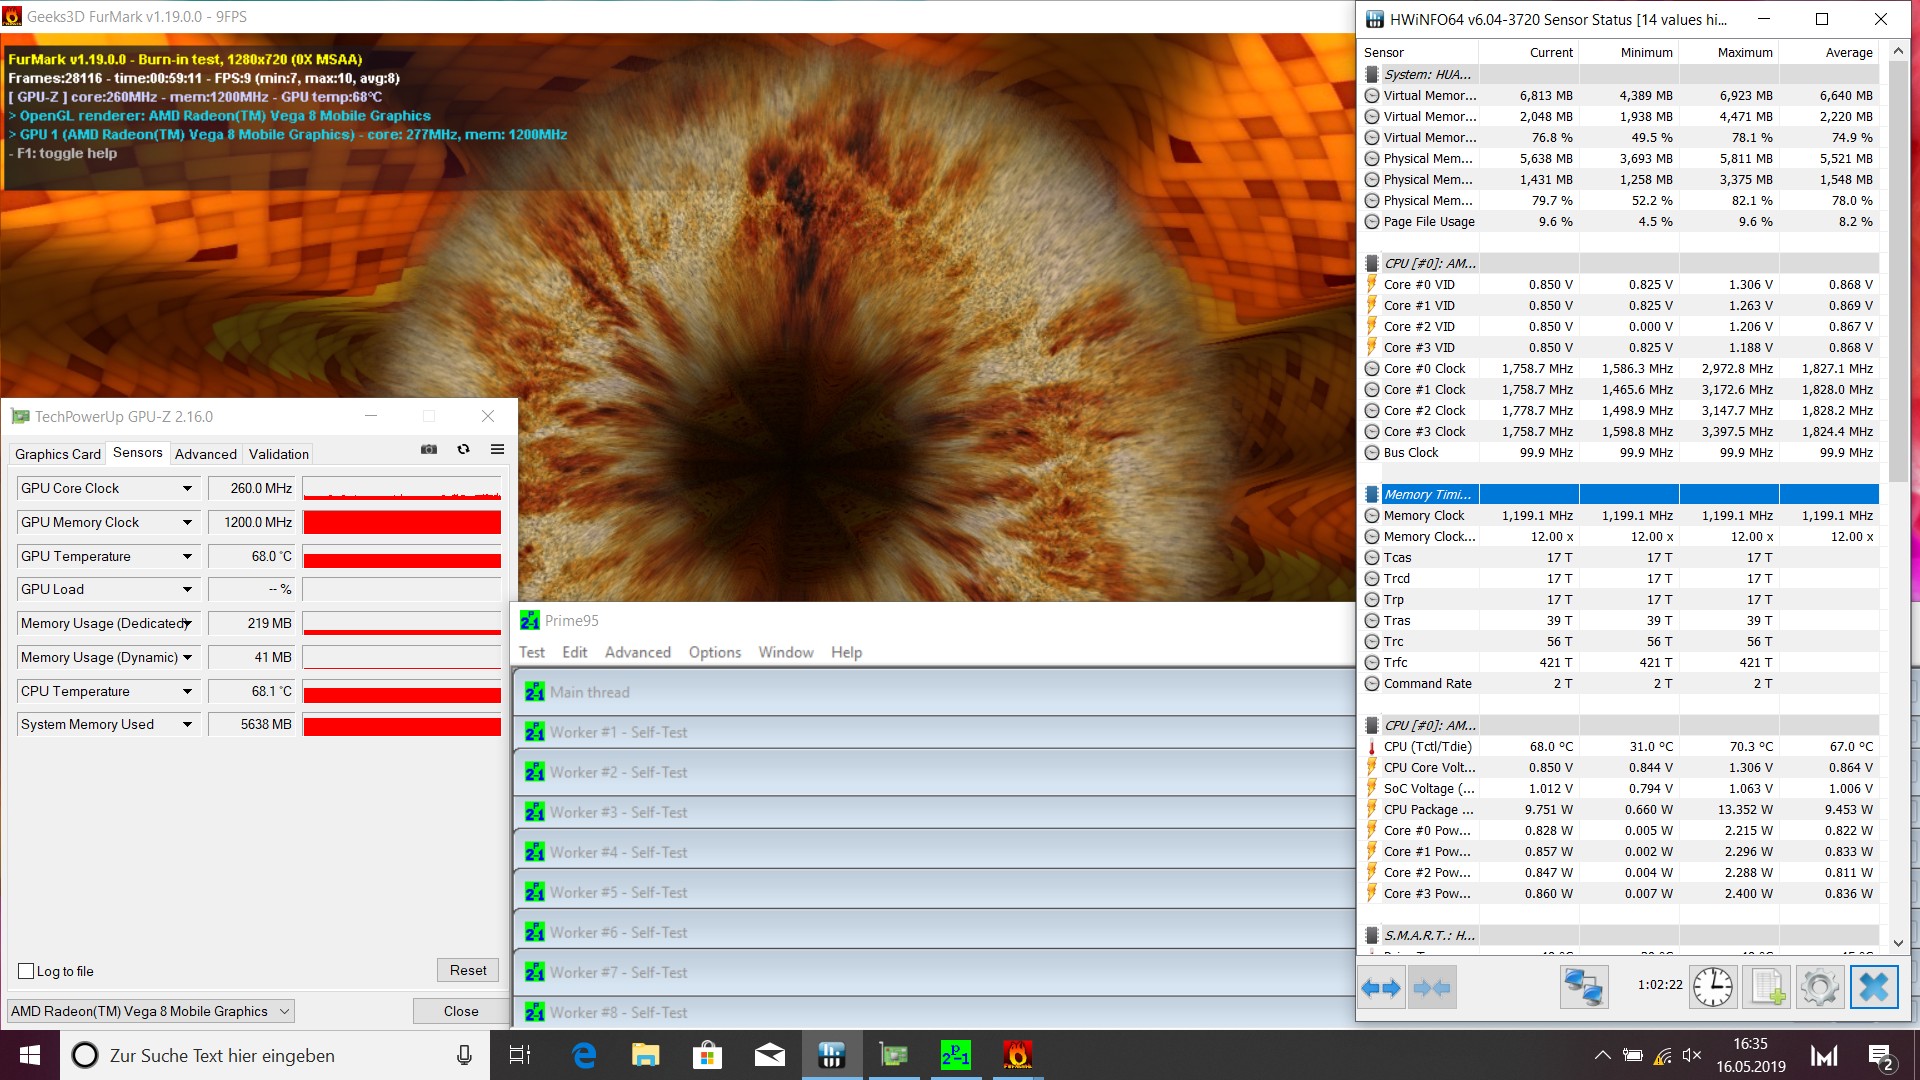This screenshot has height=1080, width=1920.
Task: Switch to FurMark taskbar icon
Action: coord(1017,1055)
